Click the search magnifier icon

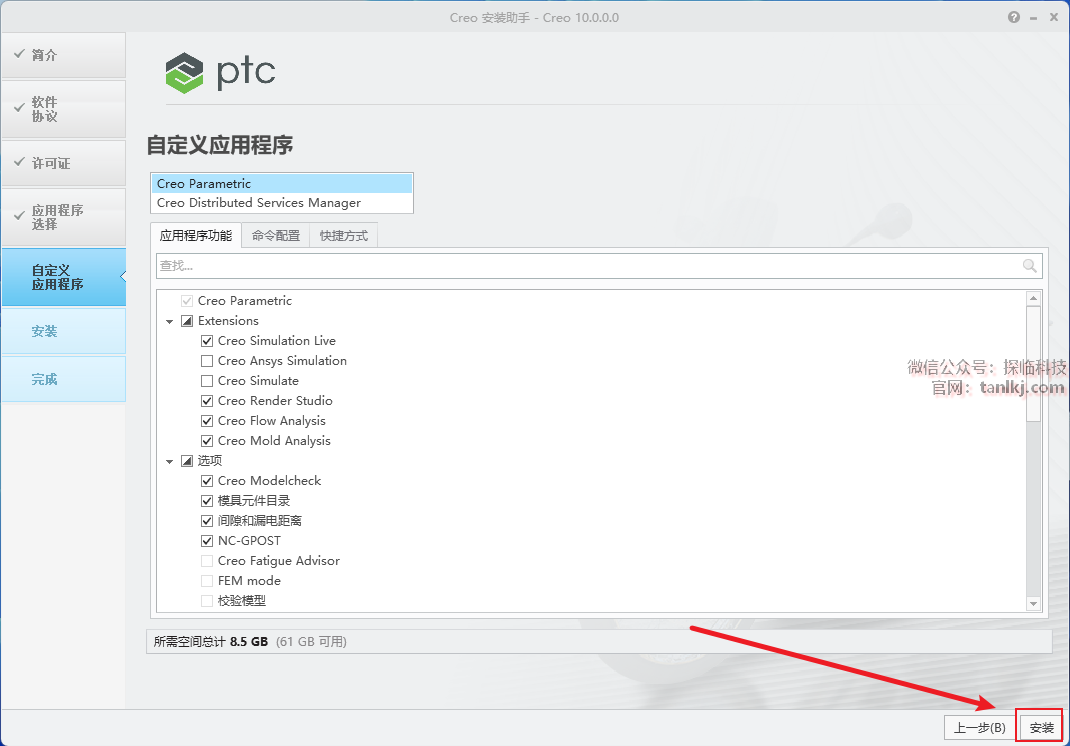click(1029, 266)
